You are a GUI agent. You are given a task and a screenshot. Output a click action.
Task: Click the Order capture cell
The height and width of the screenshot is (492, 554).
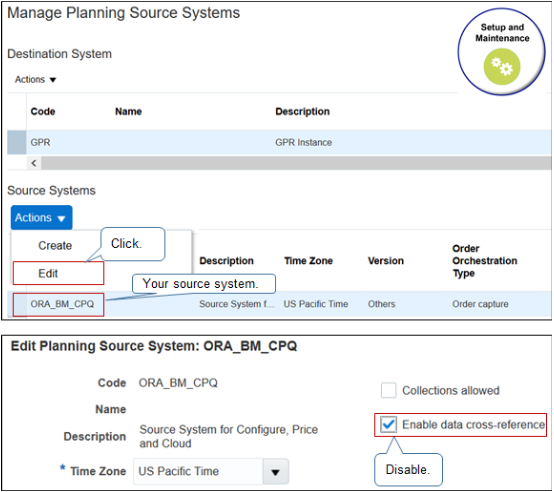pos(480,304)
